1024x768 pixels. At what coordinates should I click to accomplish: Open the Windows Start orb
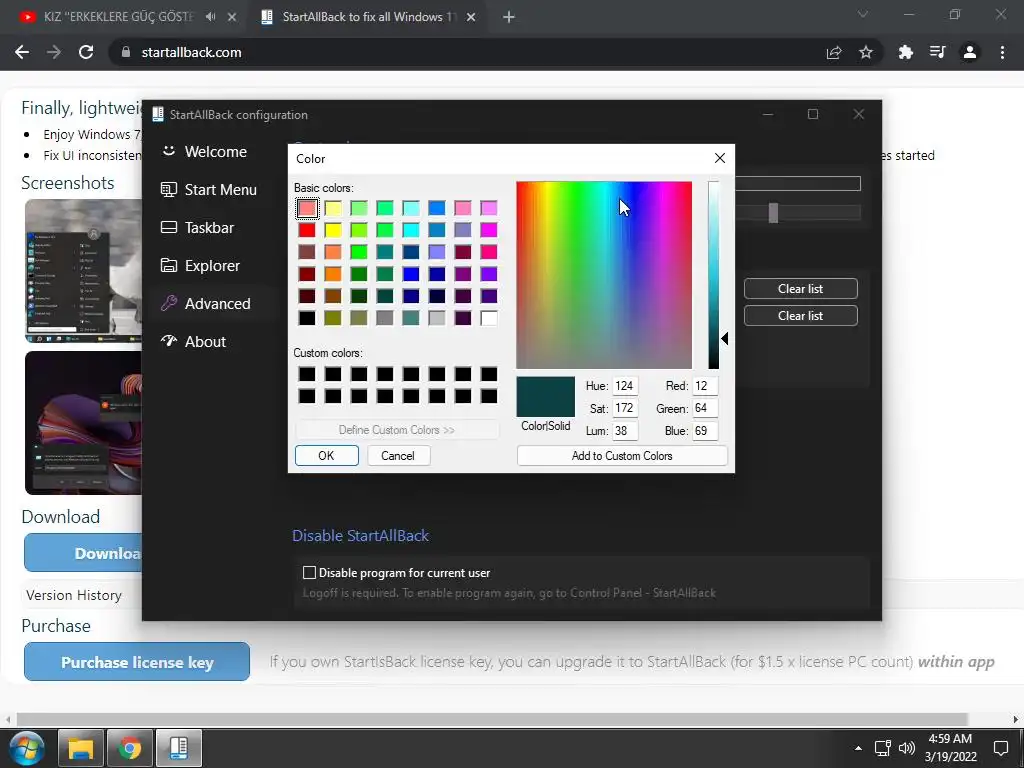(x=27, y=748)
